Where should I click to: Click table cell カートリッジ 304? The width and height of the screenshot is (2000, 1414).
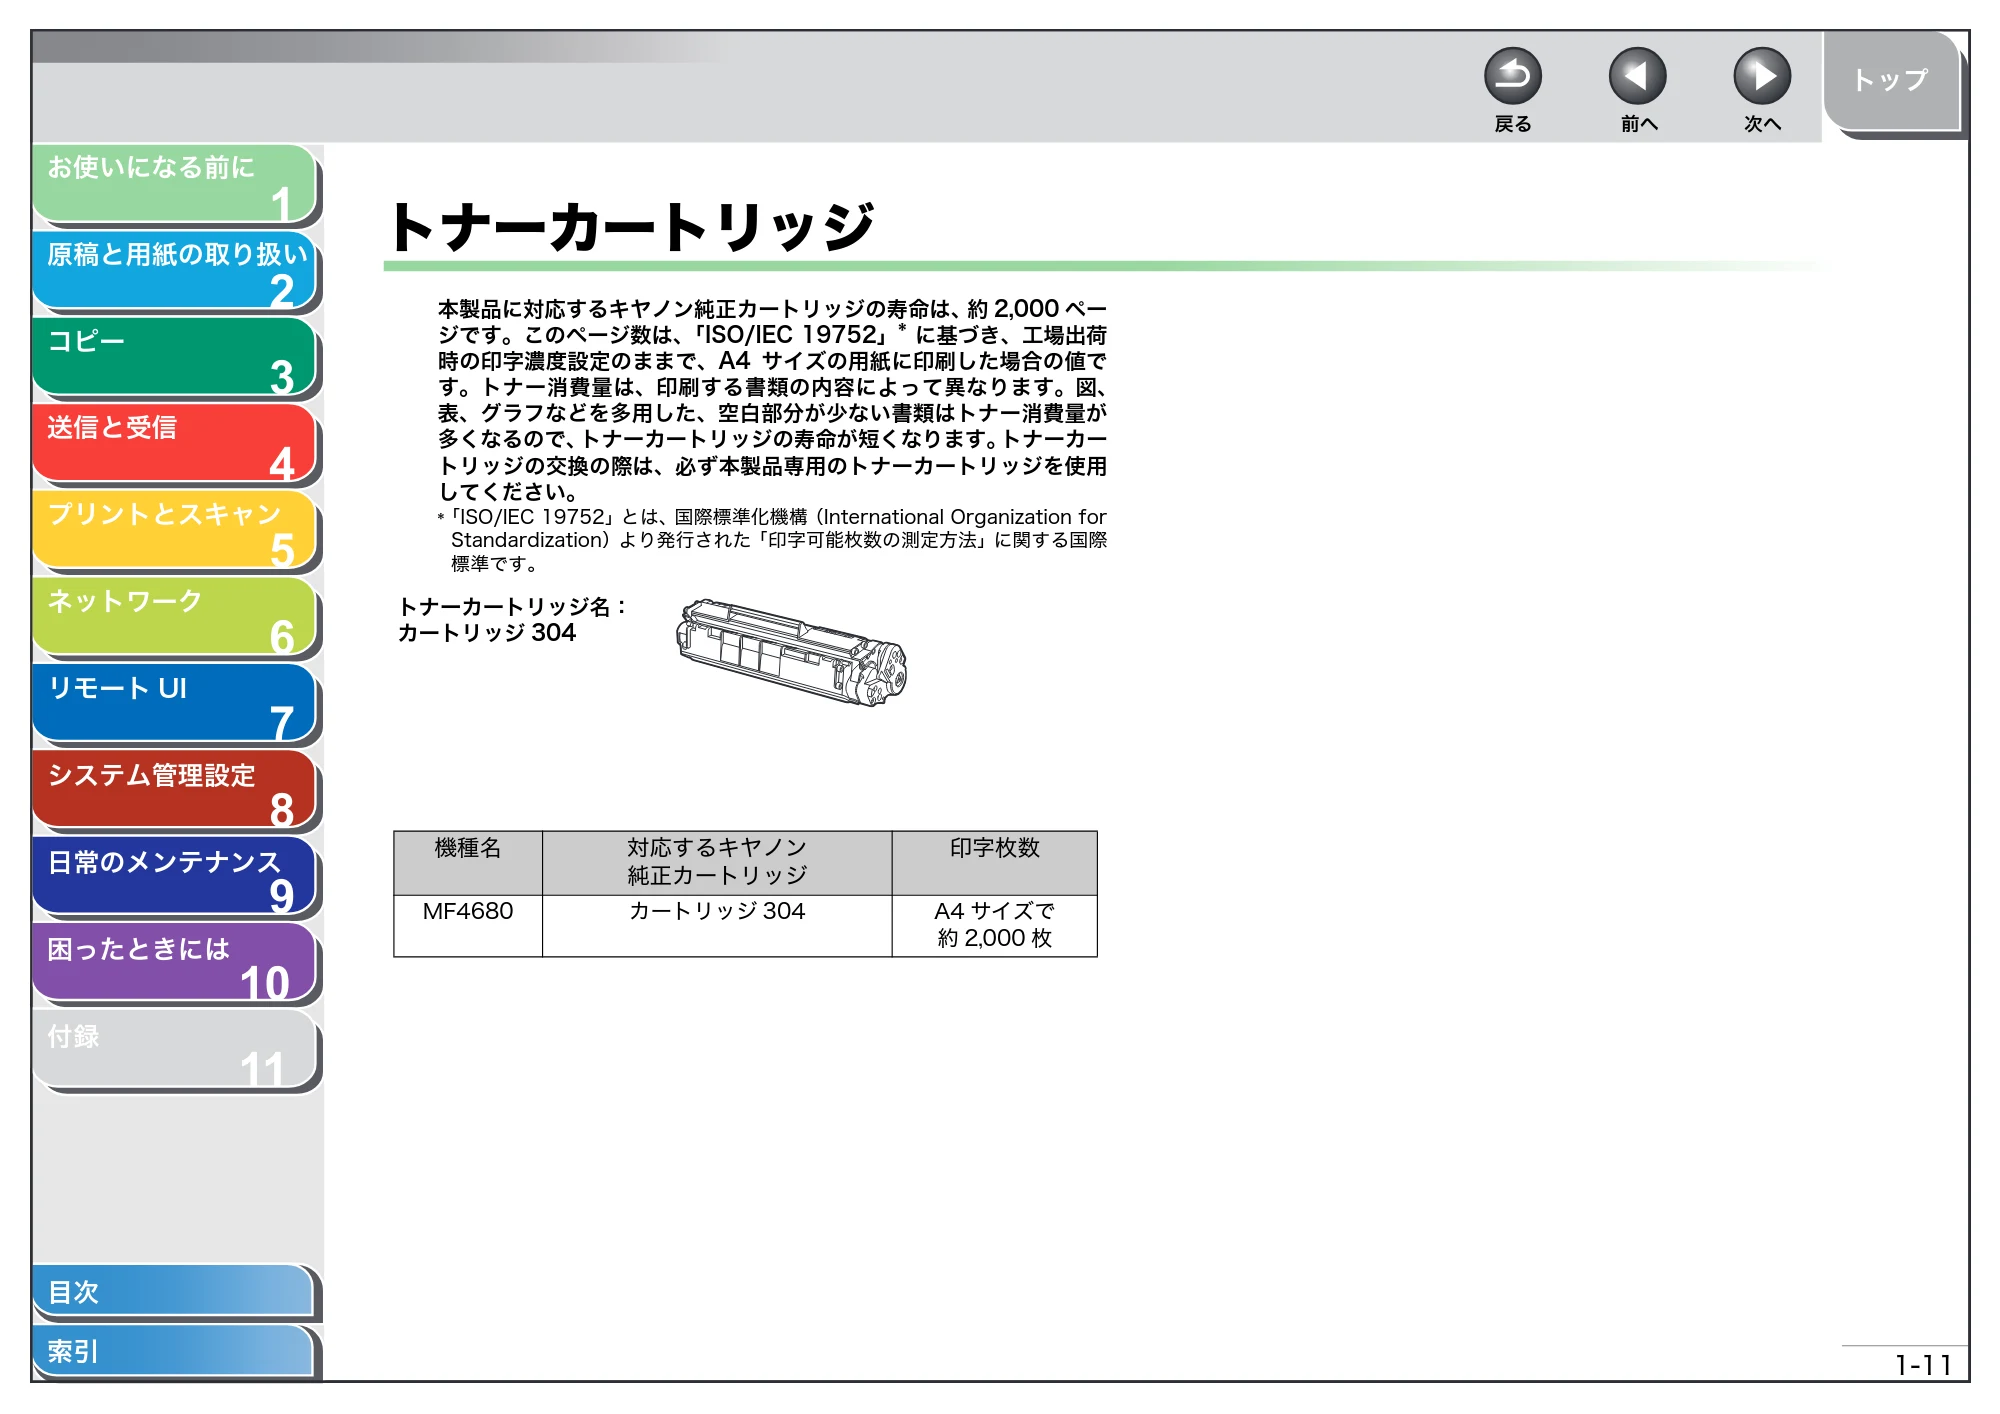717,926
